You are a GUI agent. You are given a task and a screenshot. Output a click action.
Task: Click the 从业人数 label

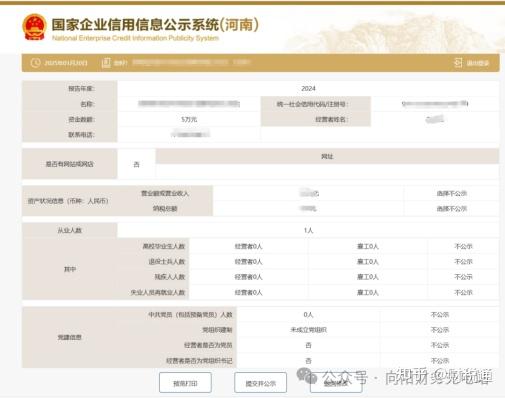click(x=70, y=230)
